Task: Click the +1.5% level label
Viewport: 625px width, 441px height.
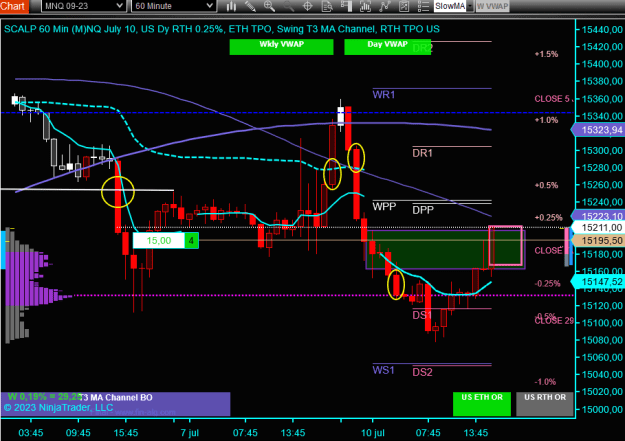Action: tap(546, 54)
